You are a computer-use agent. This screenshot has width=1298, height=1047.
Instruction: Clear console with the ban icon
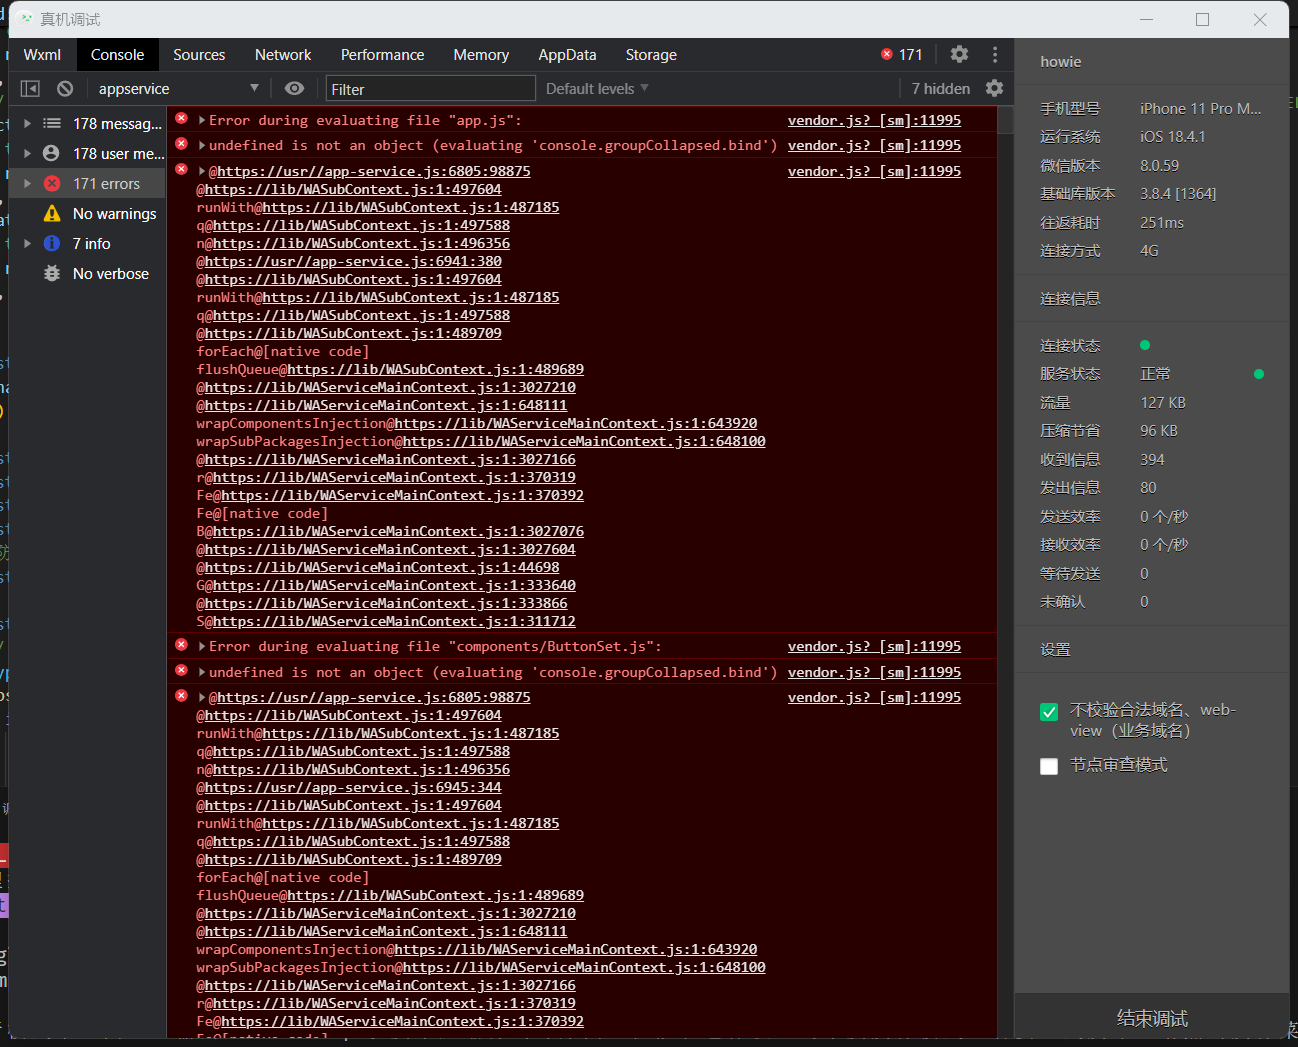click(65, 89)
